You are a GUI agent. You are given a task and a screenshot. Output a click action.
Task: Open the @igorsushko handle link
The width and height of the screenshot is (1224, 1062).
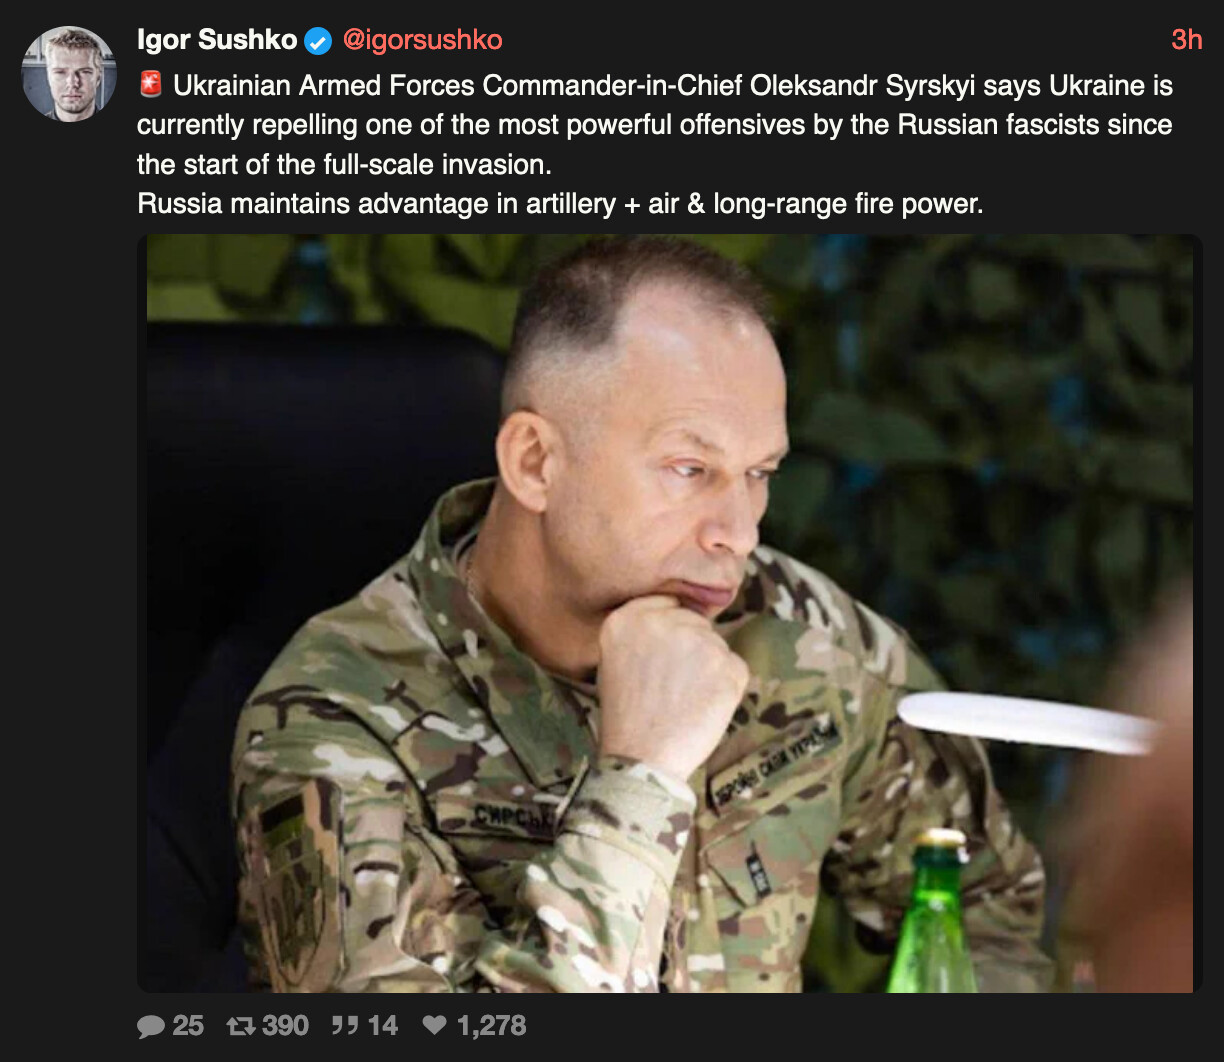tap(422, 40)
